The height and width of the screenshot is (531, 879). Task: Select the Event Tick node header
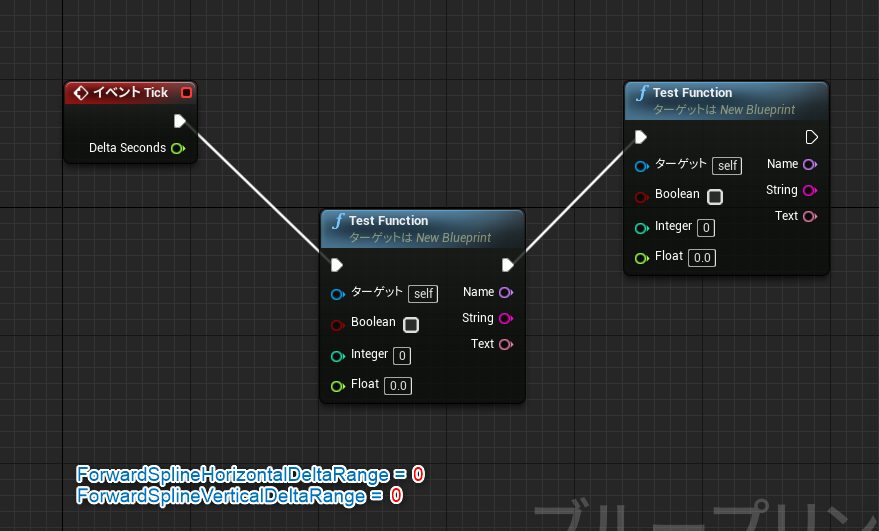point(131,93)
